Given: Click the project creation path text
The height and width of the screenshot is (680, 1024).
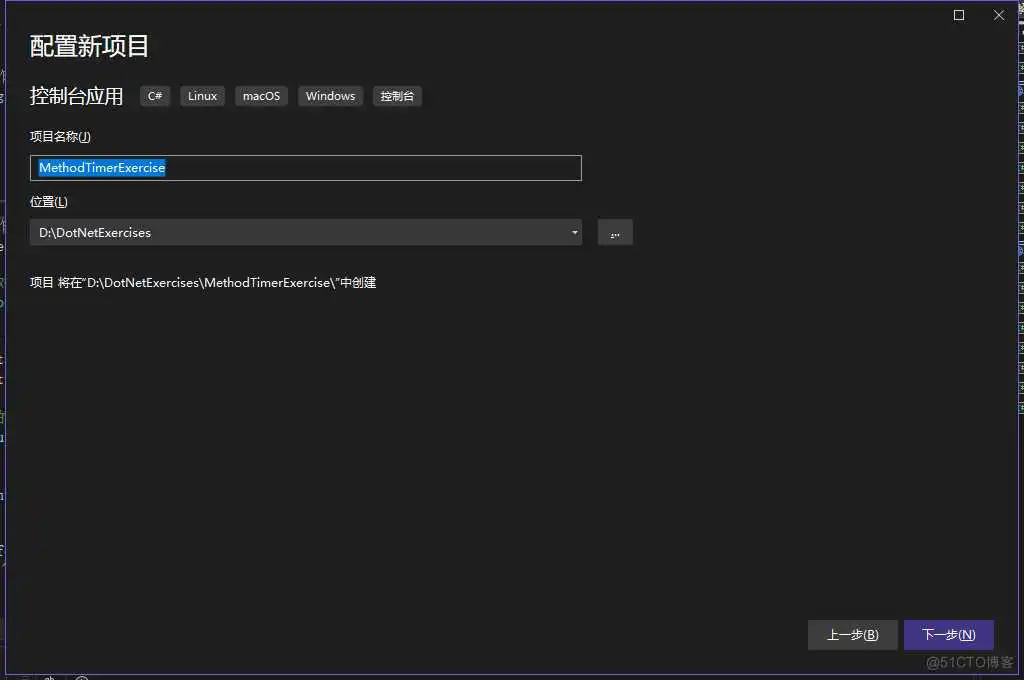Looking at the screenshot, I should point(203,283).
